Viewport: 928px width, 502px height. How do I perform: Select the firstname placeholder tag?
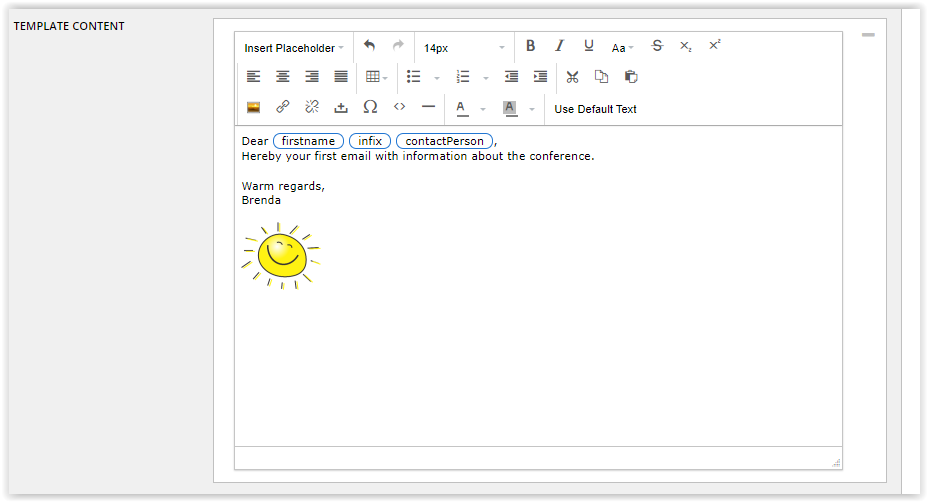coord(308,141)
